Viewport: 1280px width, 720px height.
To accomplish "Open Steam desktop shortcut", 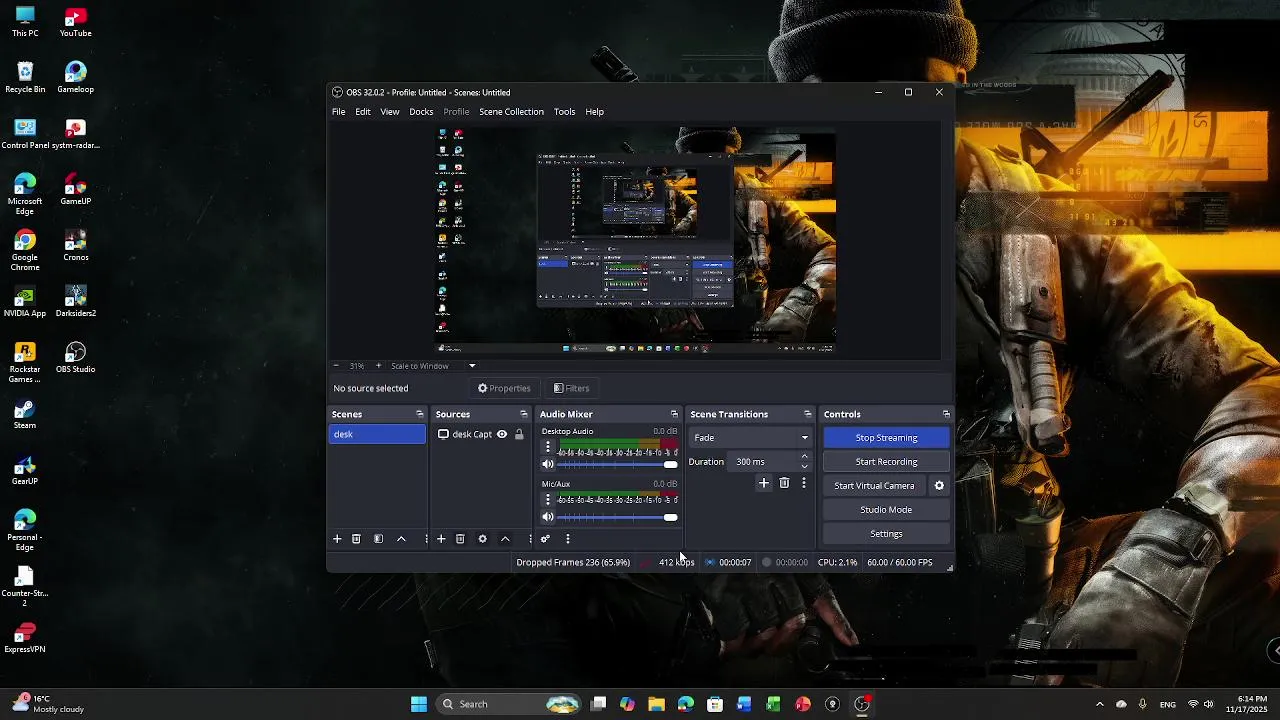I will (25, 415).
